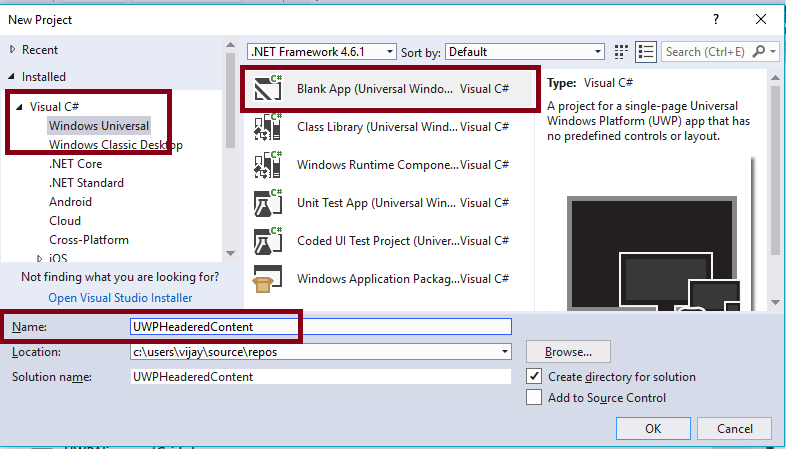Click the search magnifier icon
The height and width of the screenshot is (449, 786).
[759, 51]
